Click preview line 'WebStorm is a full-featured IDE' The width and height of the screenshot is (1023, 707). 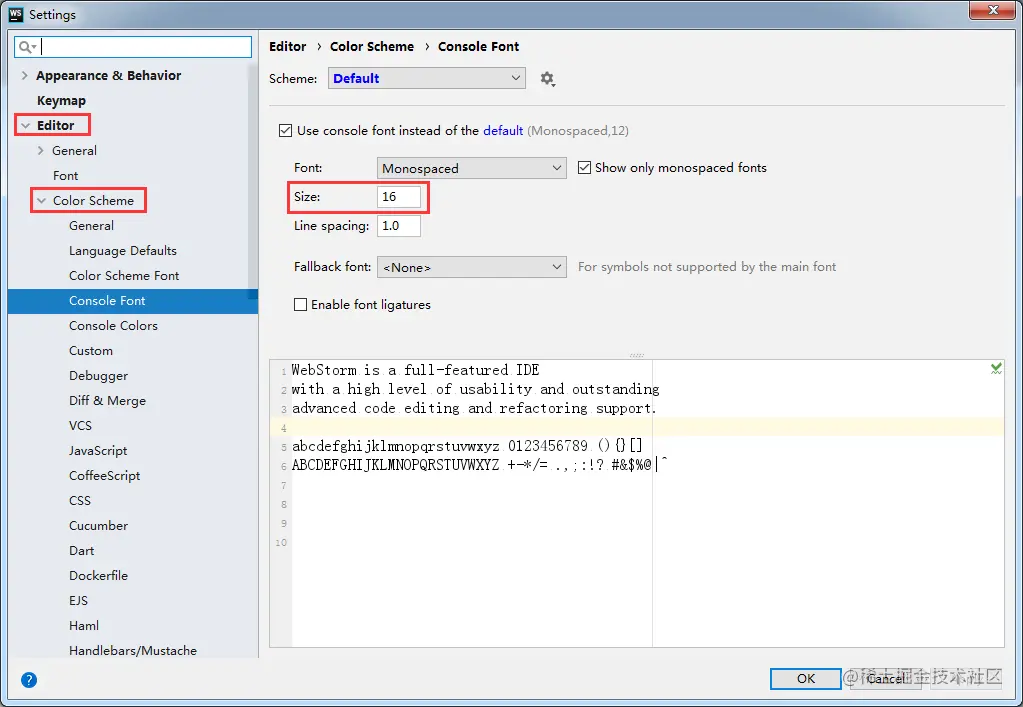416,370
